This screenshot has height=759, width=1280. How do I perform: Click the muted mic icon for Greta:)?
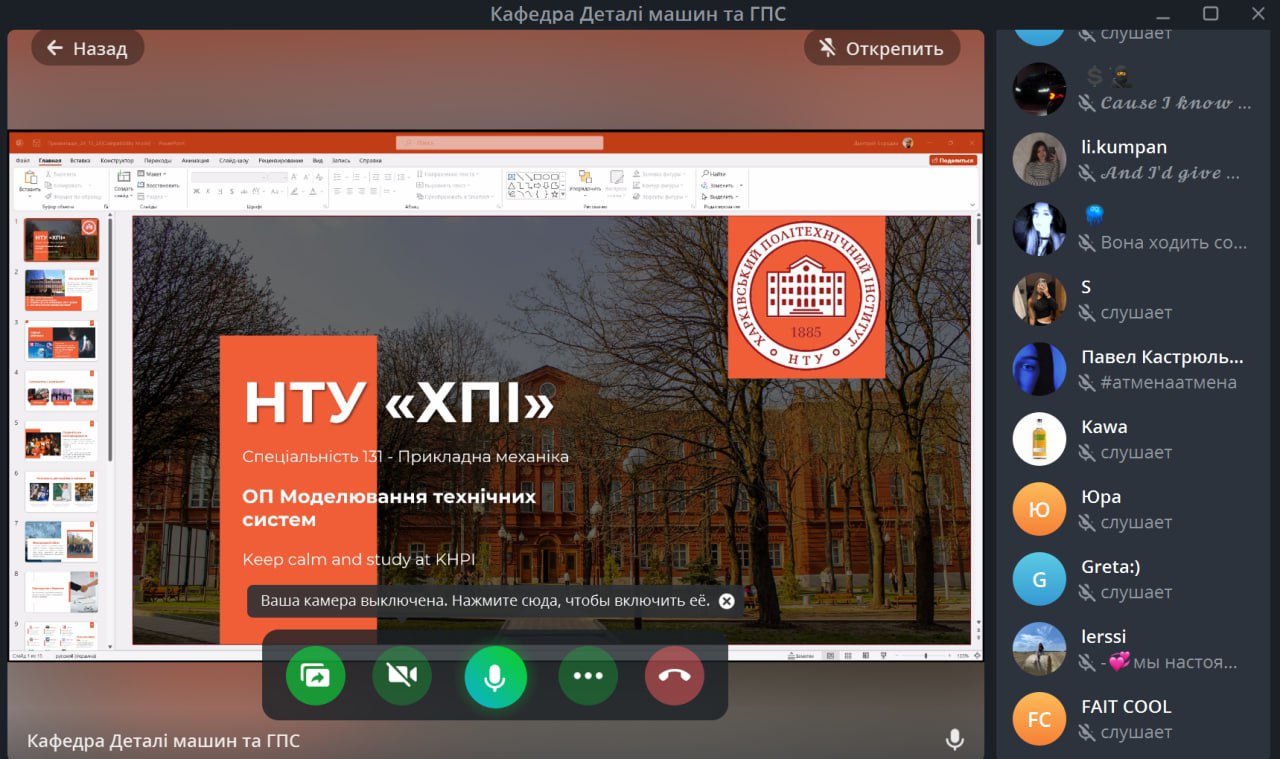coord(1087,593)
